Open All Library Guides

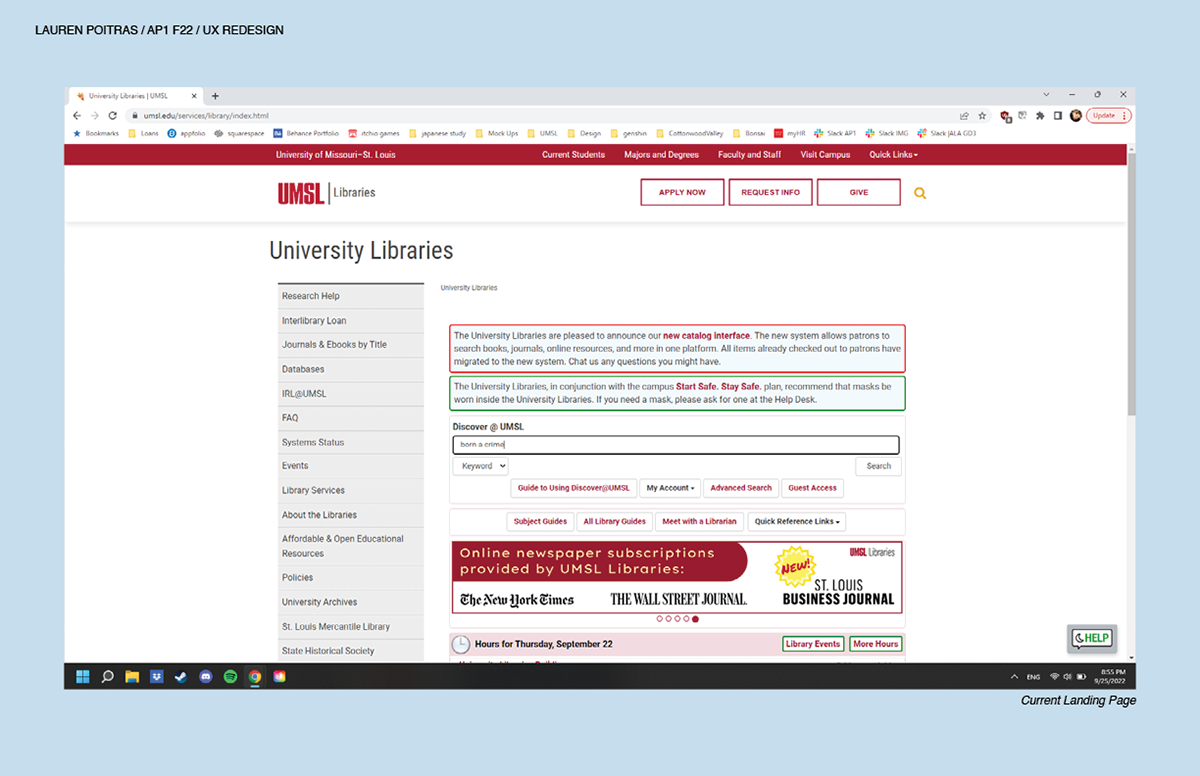614,521
